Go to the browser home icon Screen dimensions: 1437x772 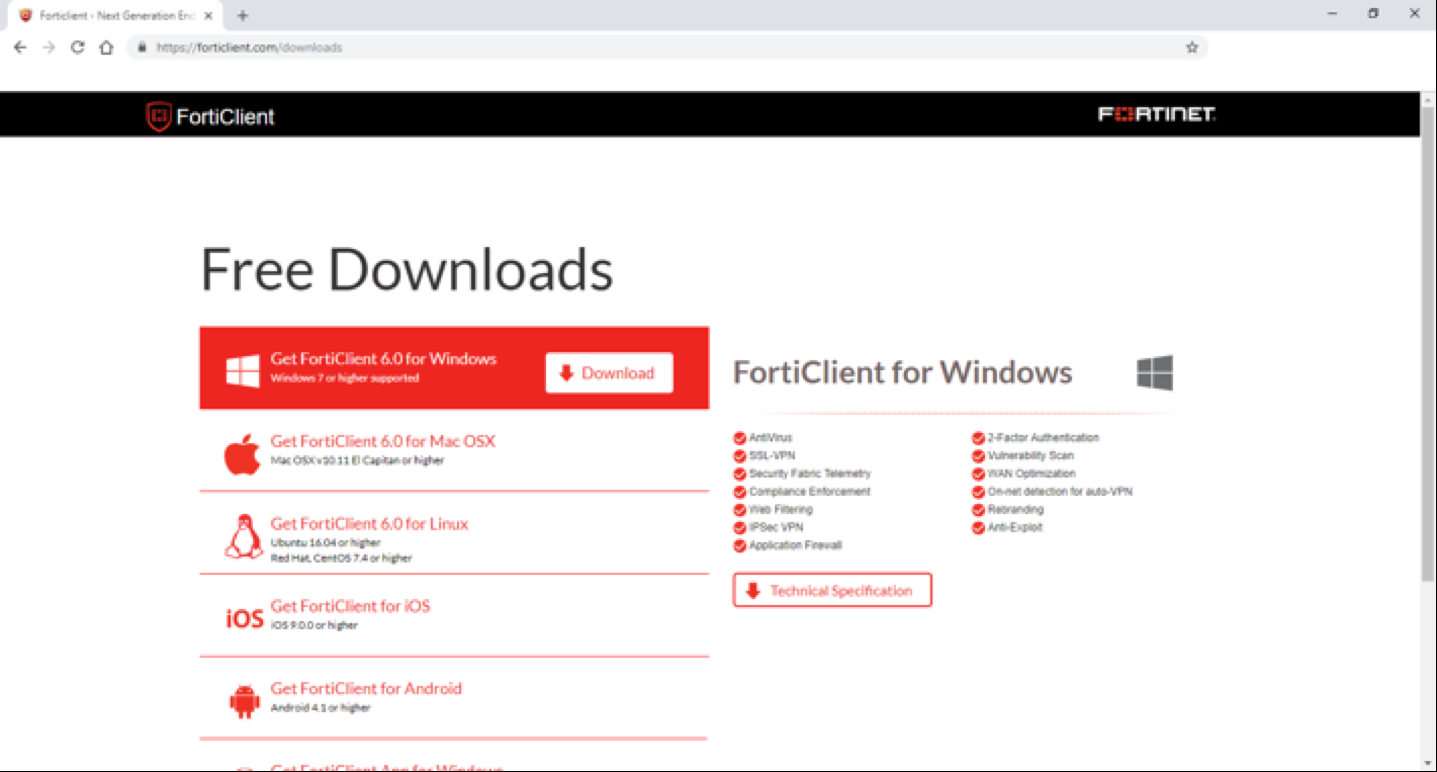(106, 47)
